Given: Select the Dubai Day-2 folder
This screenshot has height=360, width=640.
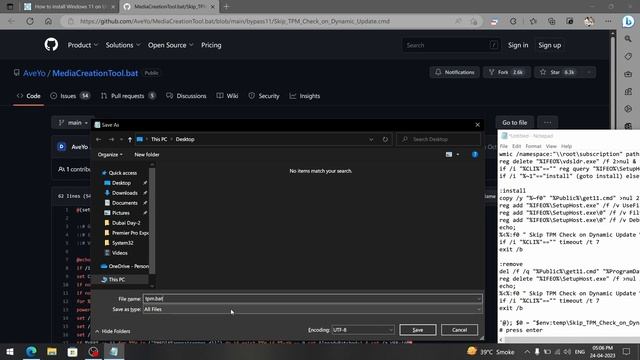Looking at the screenshot, I should coord(126,223).
